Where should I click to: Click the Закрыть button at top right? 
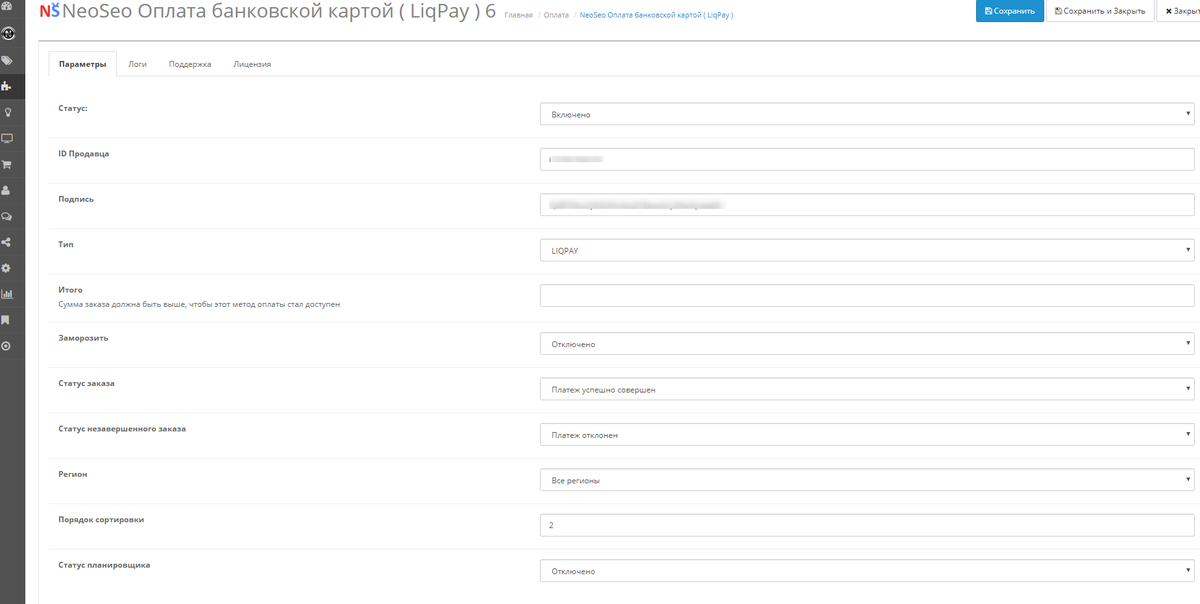point(1181,11)
